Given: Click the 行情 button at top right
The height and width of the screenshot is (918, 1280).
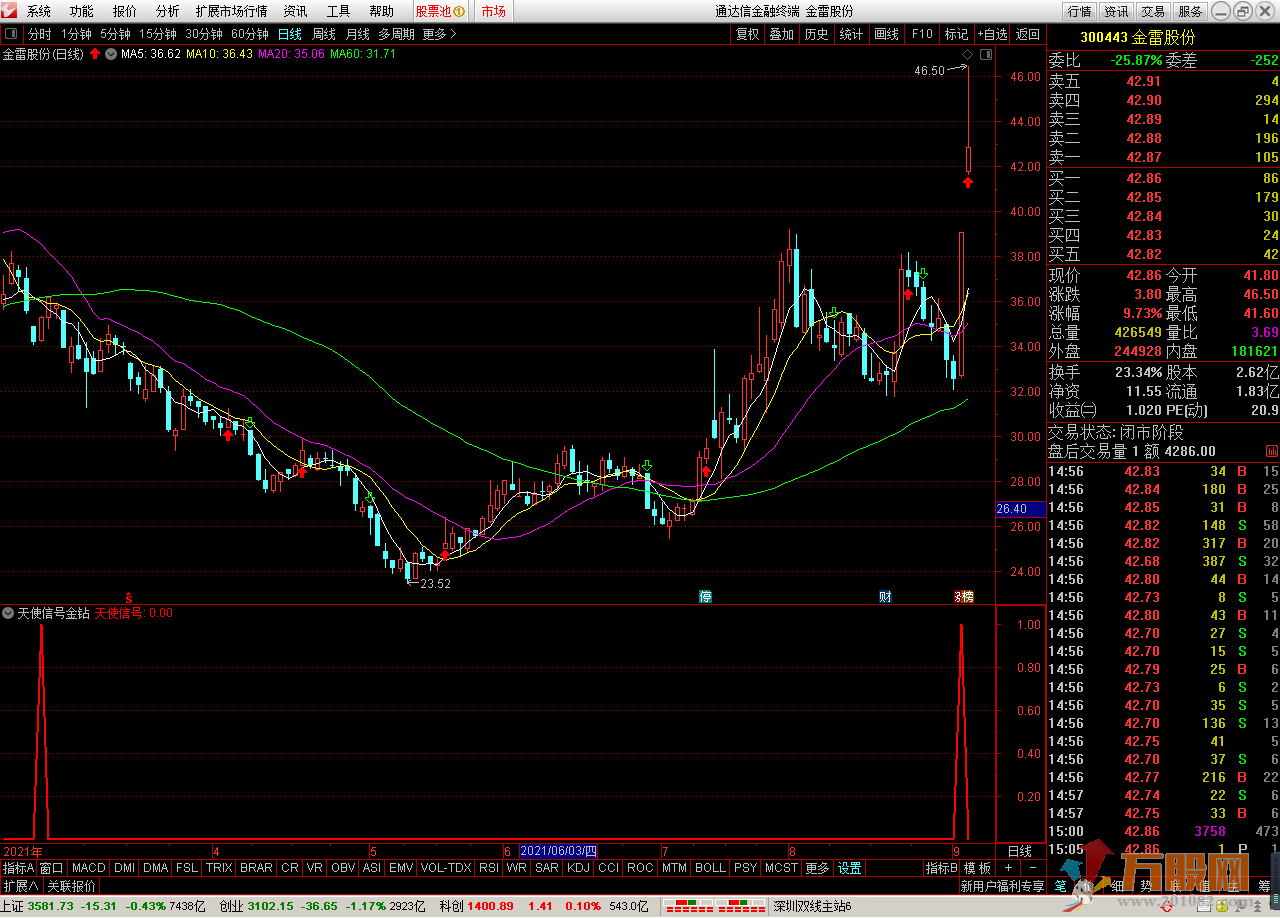Looking at the screenshot, I should point(1079,11).
